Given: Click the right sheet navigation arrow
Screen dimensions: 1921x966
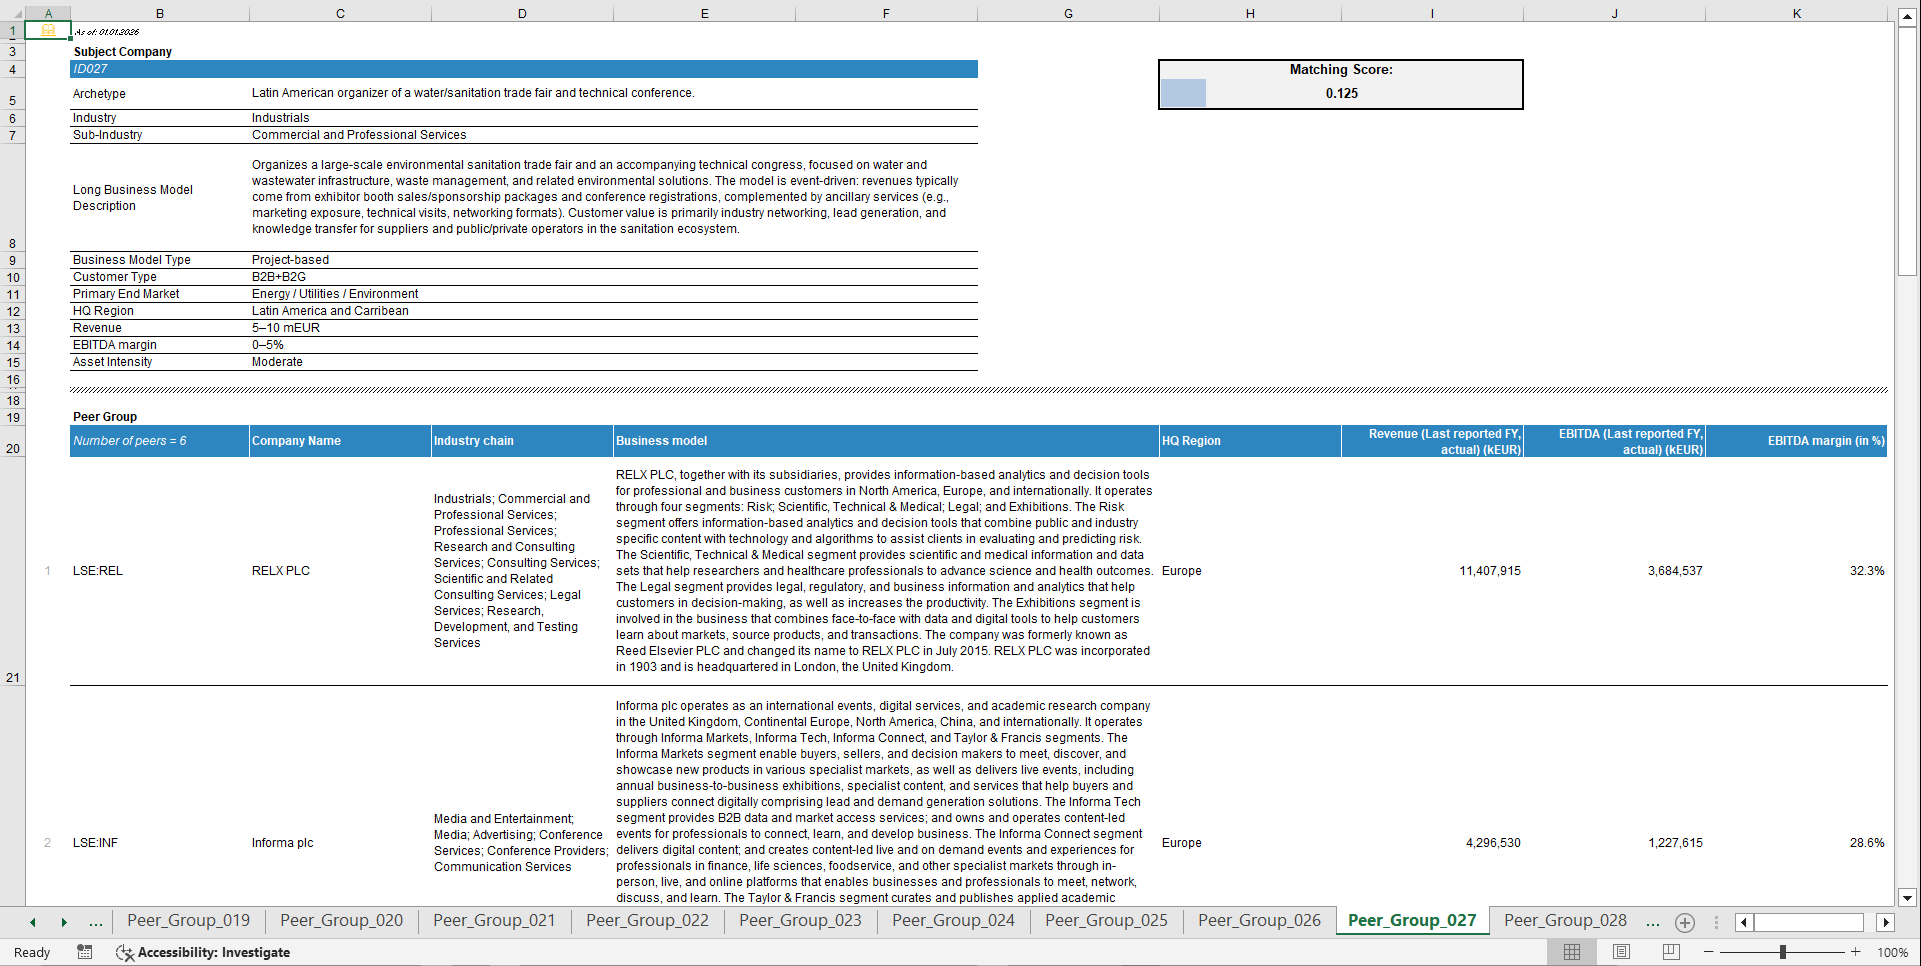Looking at the screenshot, I should pos(63,921).
